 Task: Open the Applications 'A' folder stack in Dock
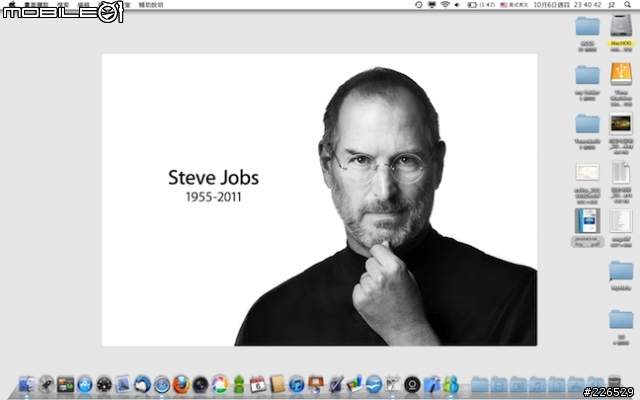(576, 384)
